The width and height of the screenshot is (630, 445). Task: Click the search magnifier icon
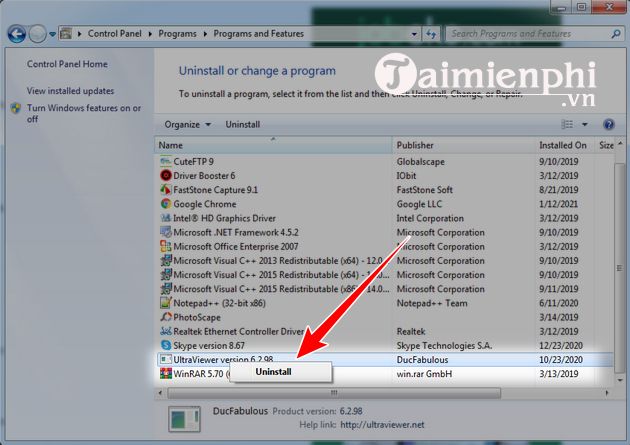click(616, 34)
